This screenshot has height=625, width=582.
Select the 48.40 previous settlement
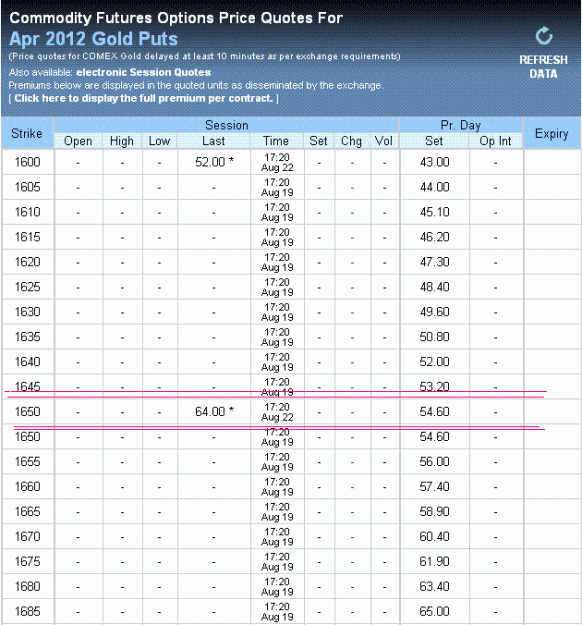(x=435, y=287)
